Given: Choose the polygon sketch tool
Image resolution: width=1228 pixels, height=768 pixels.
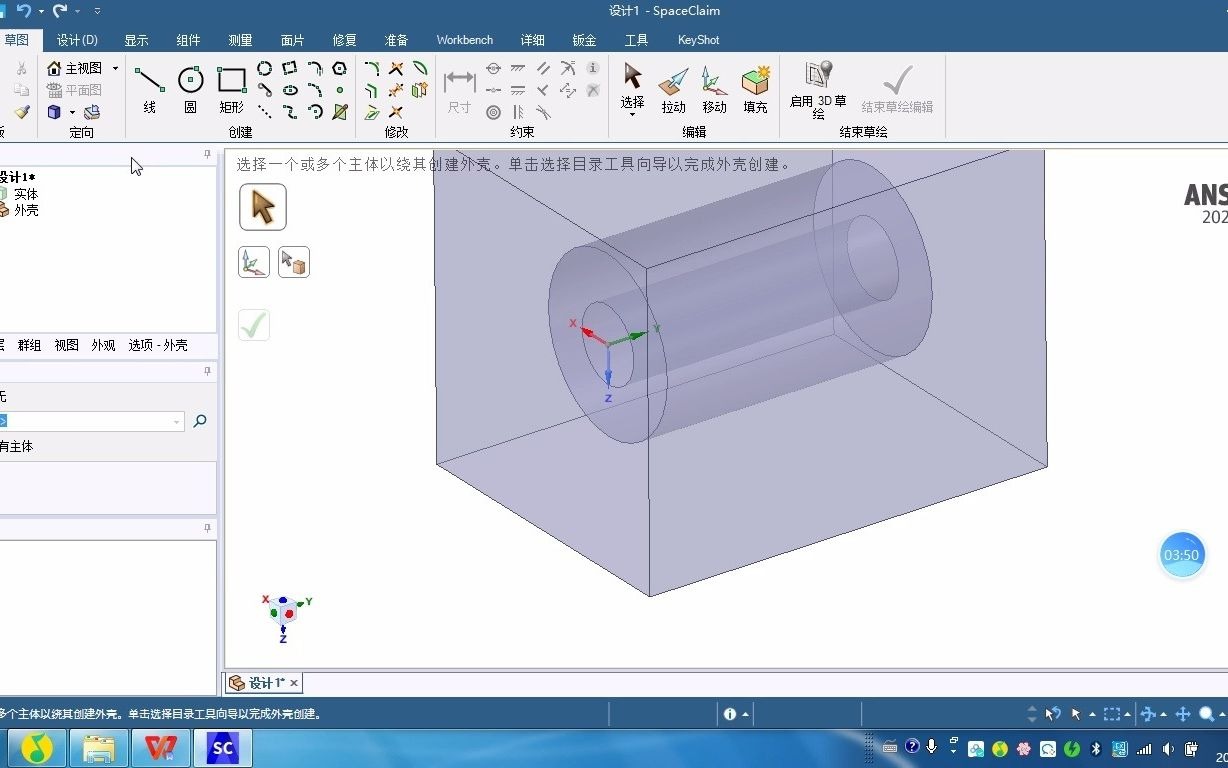Looking at the screenshot, I should pos(339,69).
